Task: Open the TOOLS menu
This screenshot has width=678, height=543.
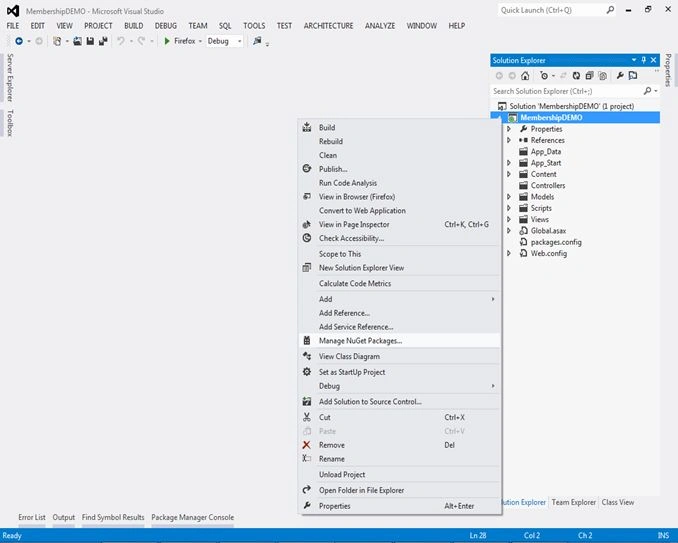Action: coord(254,26)
